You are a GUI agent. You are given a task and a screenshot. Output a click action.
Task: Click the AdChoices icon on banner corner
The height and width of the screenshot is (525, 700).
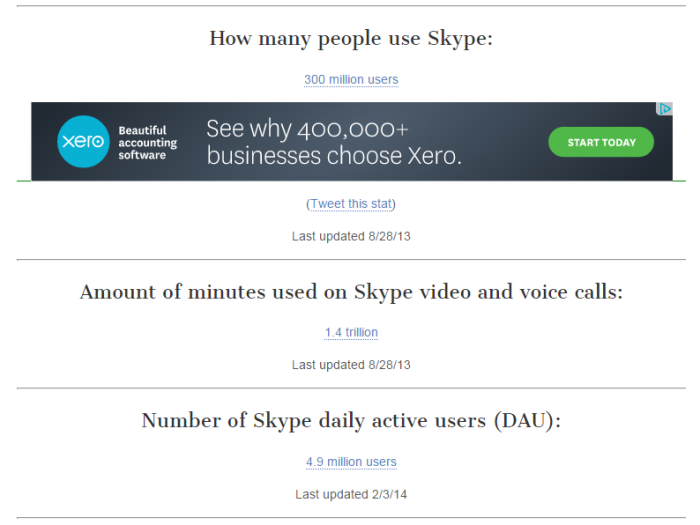[664, 108]
